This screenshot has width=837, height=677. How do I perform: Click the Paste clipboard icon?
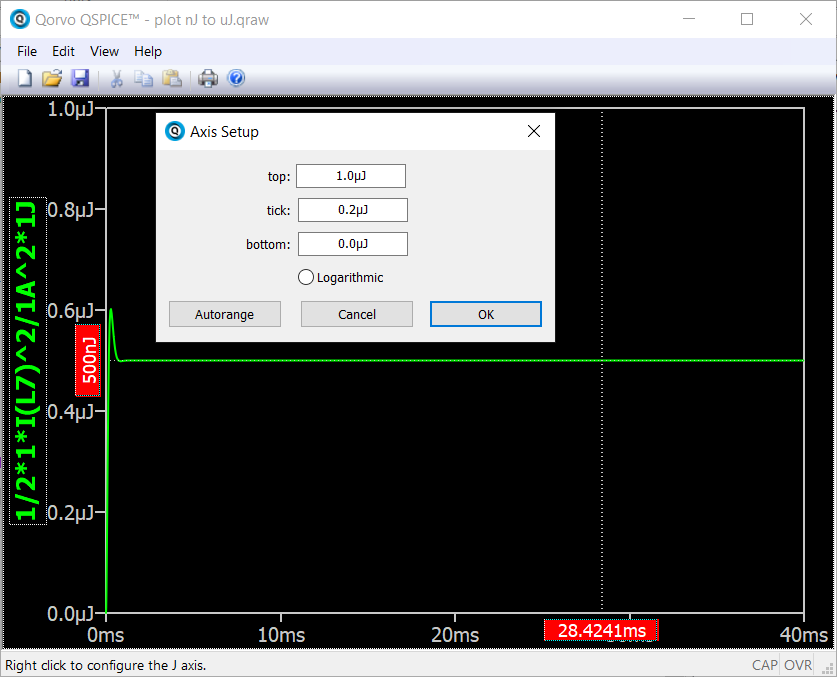pos(172,78)
